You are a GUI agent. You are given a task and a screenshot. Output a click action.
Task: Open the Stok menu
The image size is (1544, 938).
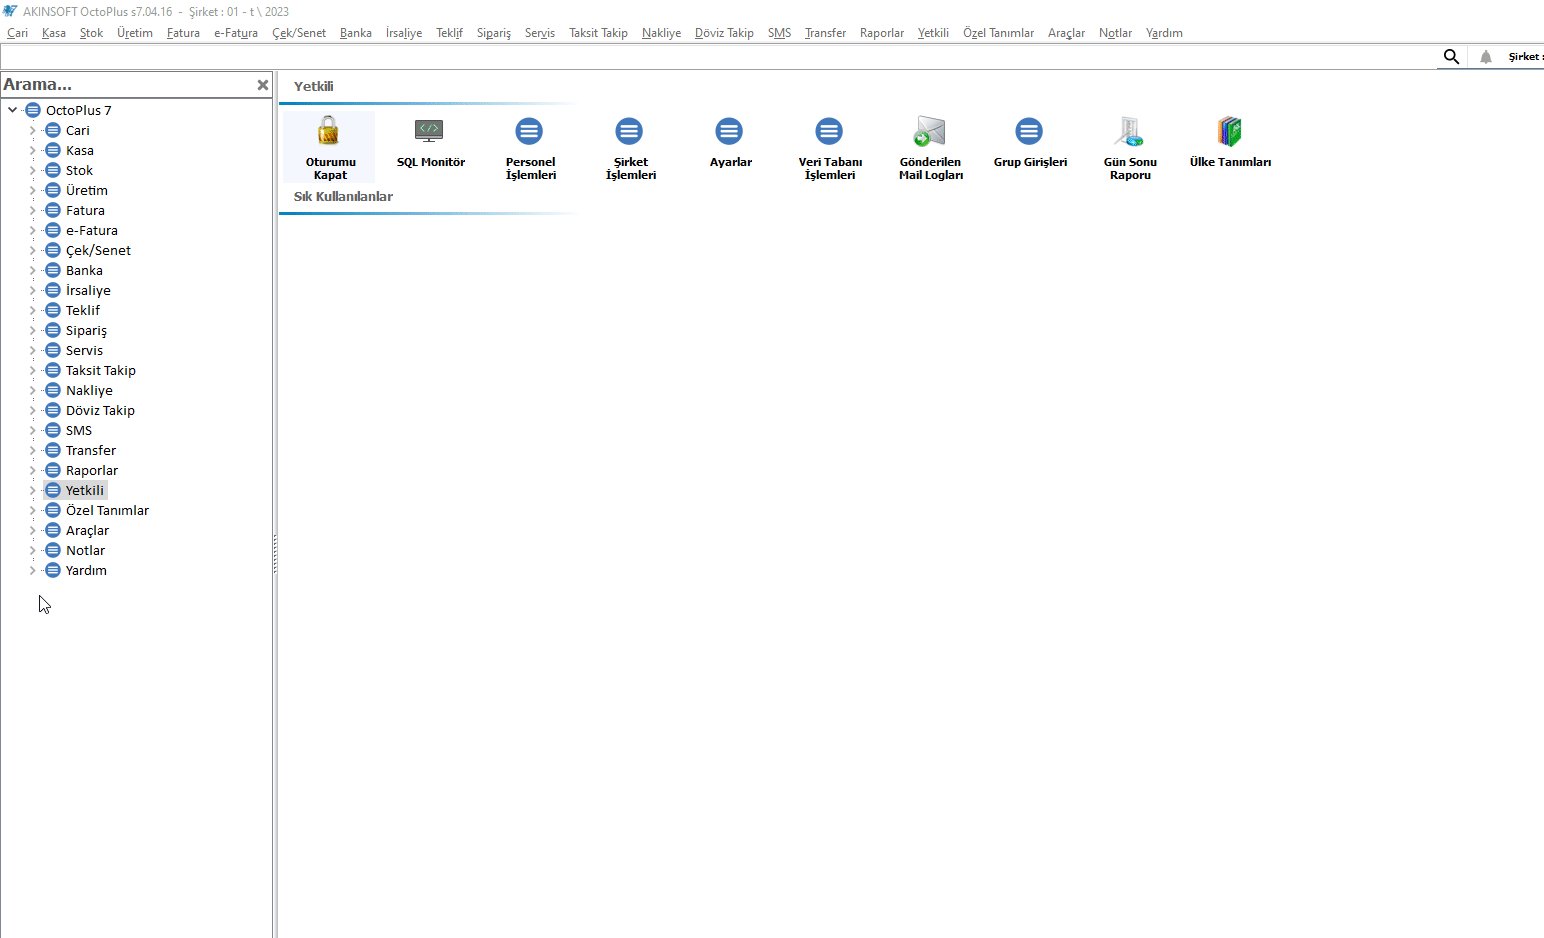tap(91, 33)
